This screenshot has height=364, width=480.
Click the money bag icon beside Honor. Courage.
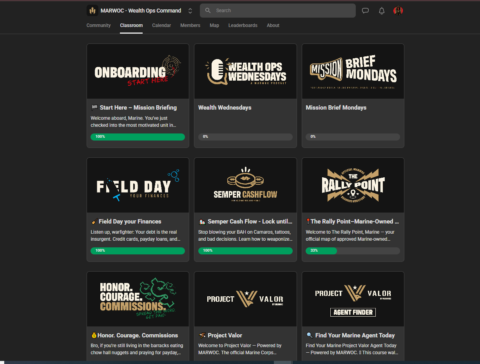coord(94,335)
